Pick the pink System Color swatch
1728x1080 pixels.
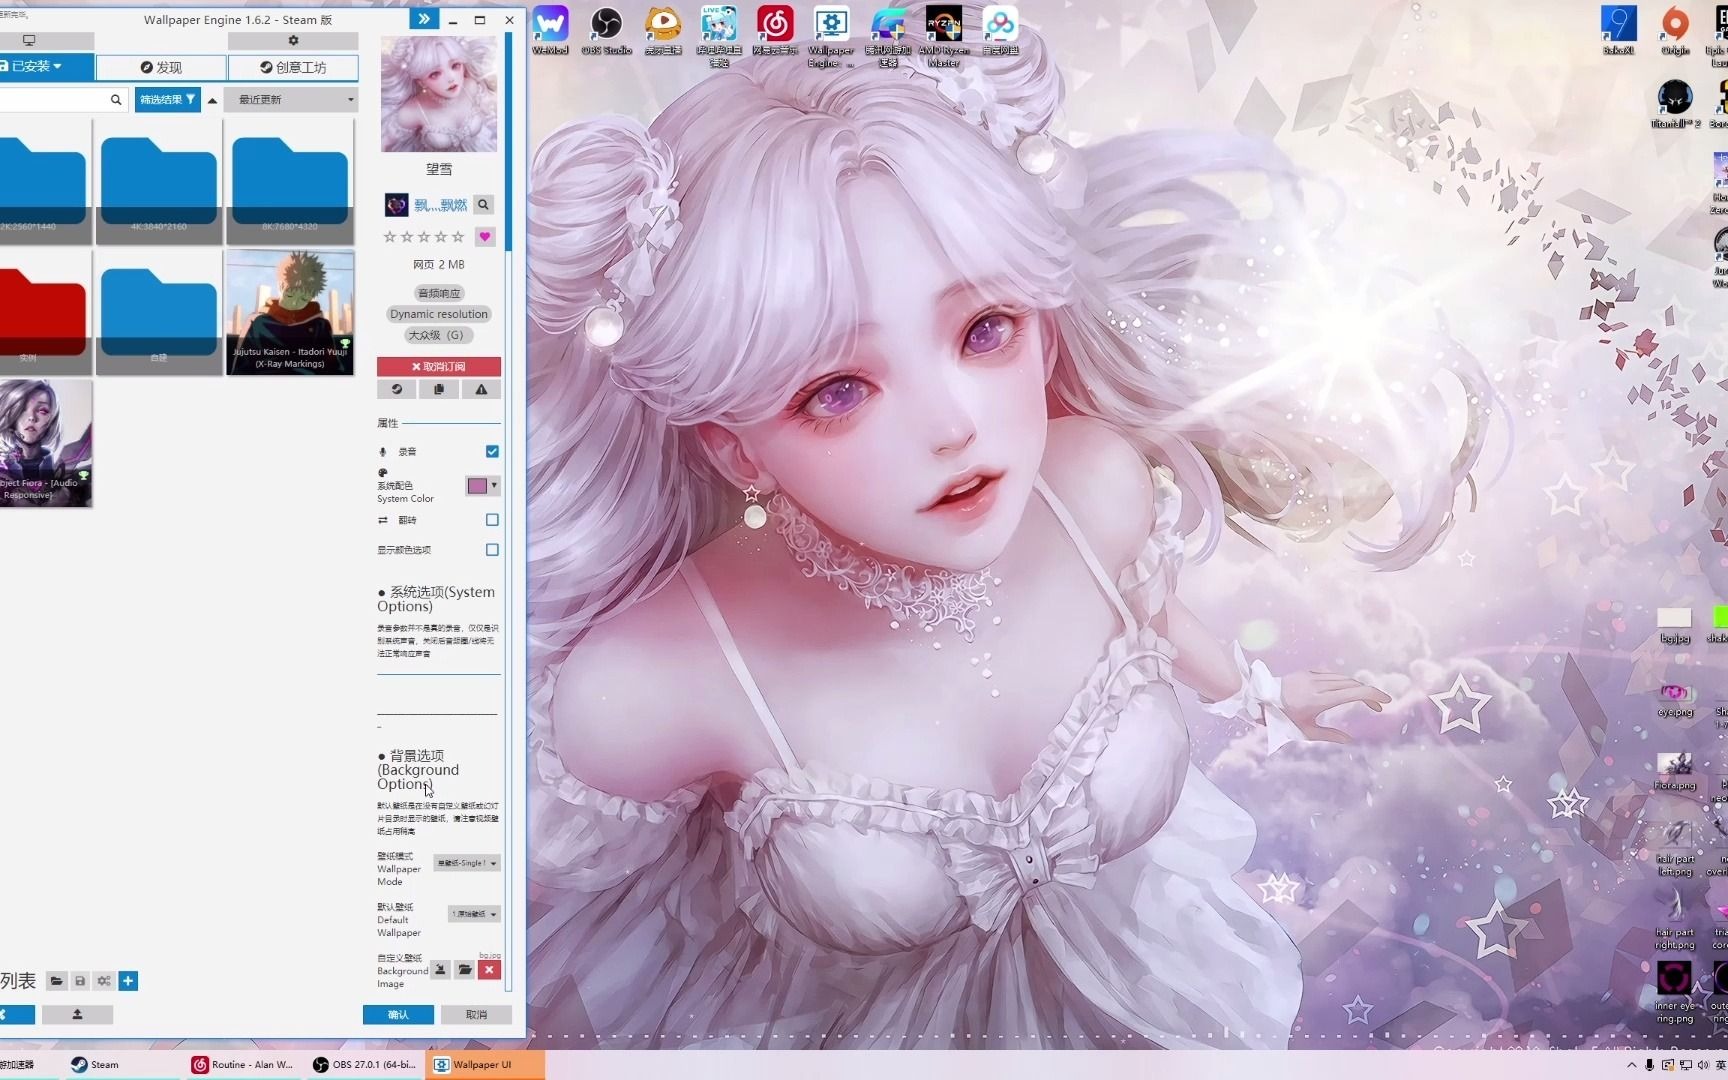[x=477, y=486]
